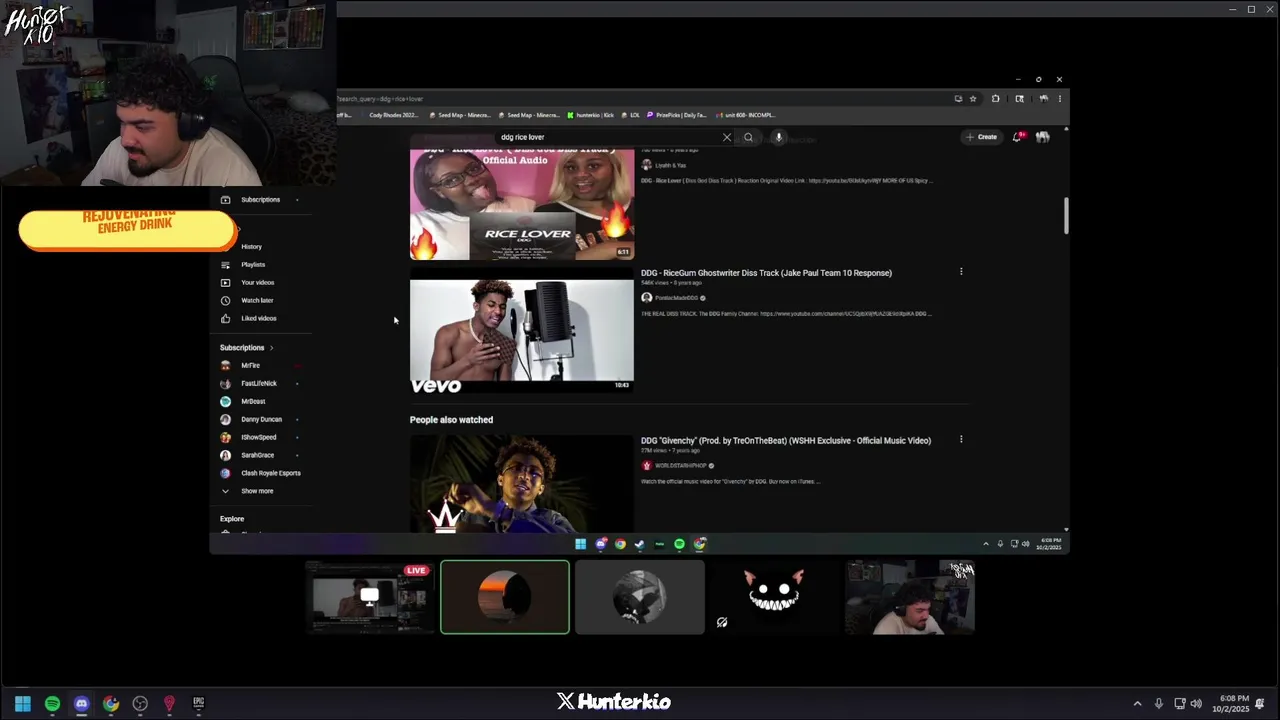This screenshot has height=720, width=1280.
Task: Open the browser three-dot menu
Action: (x=1059, y=99)
